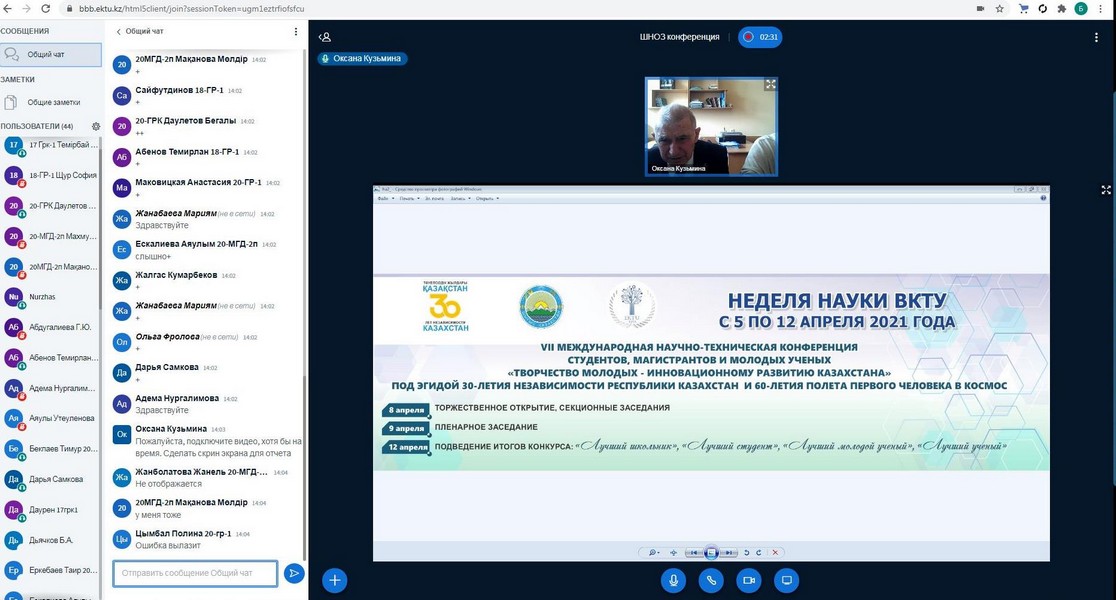Viewport: 1116px width, 600px height.
Task: Open the conference options three-dot menu
Action: tap(1096, 37)
